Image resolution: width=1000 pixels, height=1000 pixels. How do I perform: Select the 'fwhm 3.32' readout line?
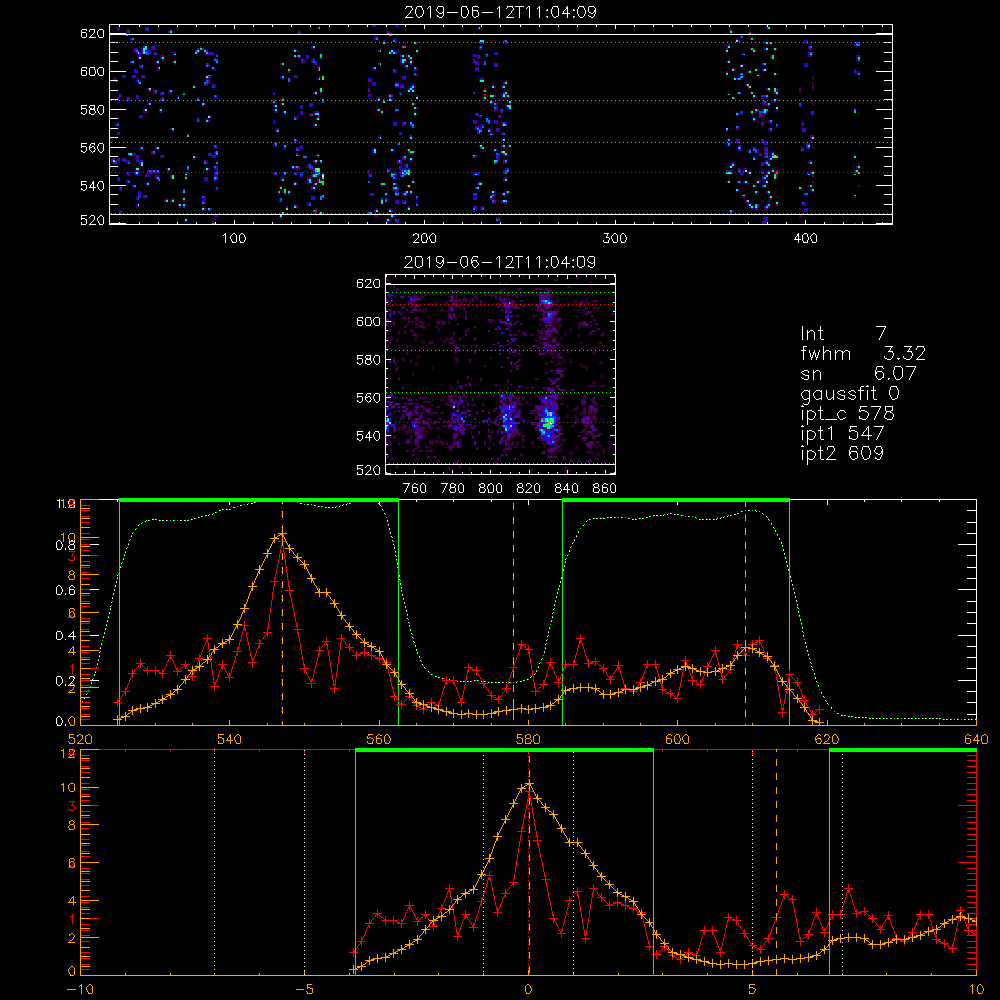[x=863, y=353]
